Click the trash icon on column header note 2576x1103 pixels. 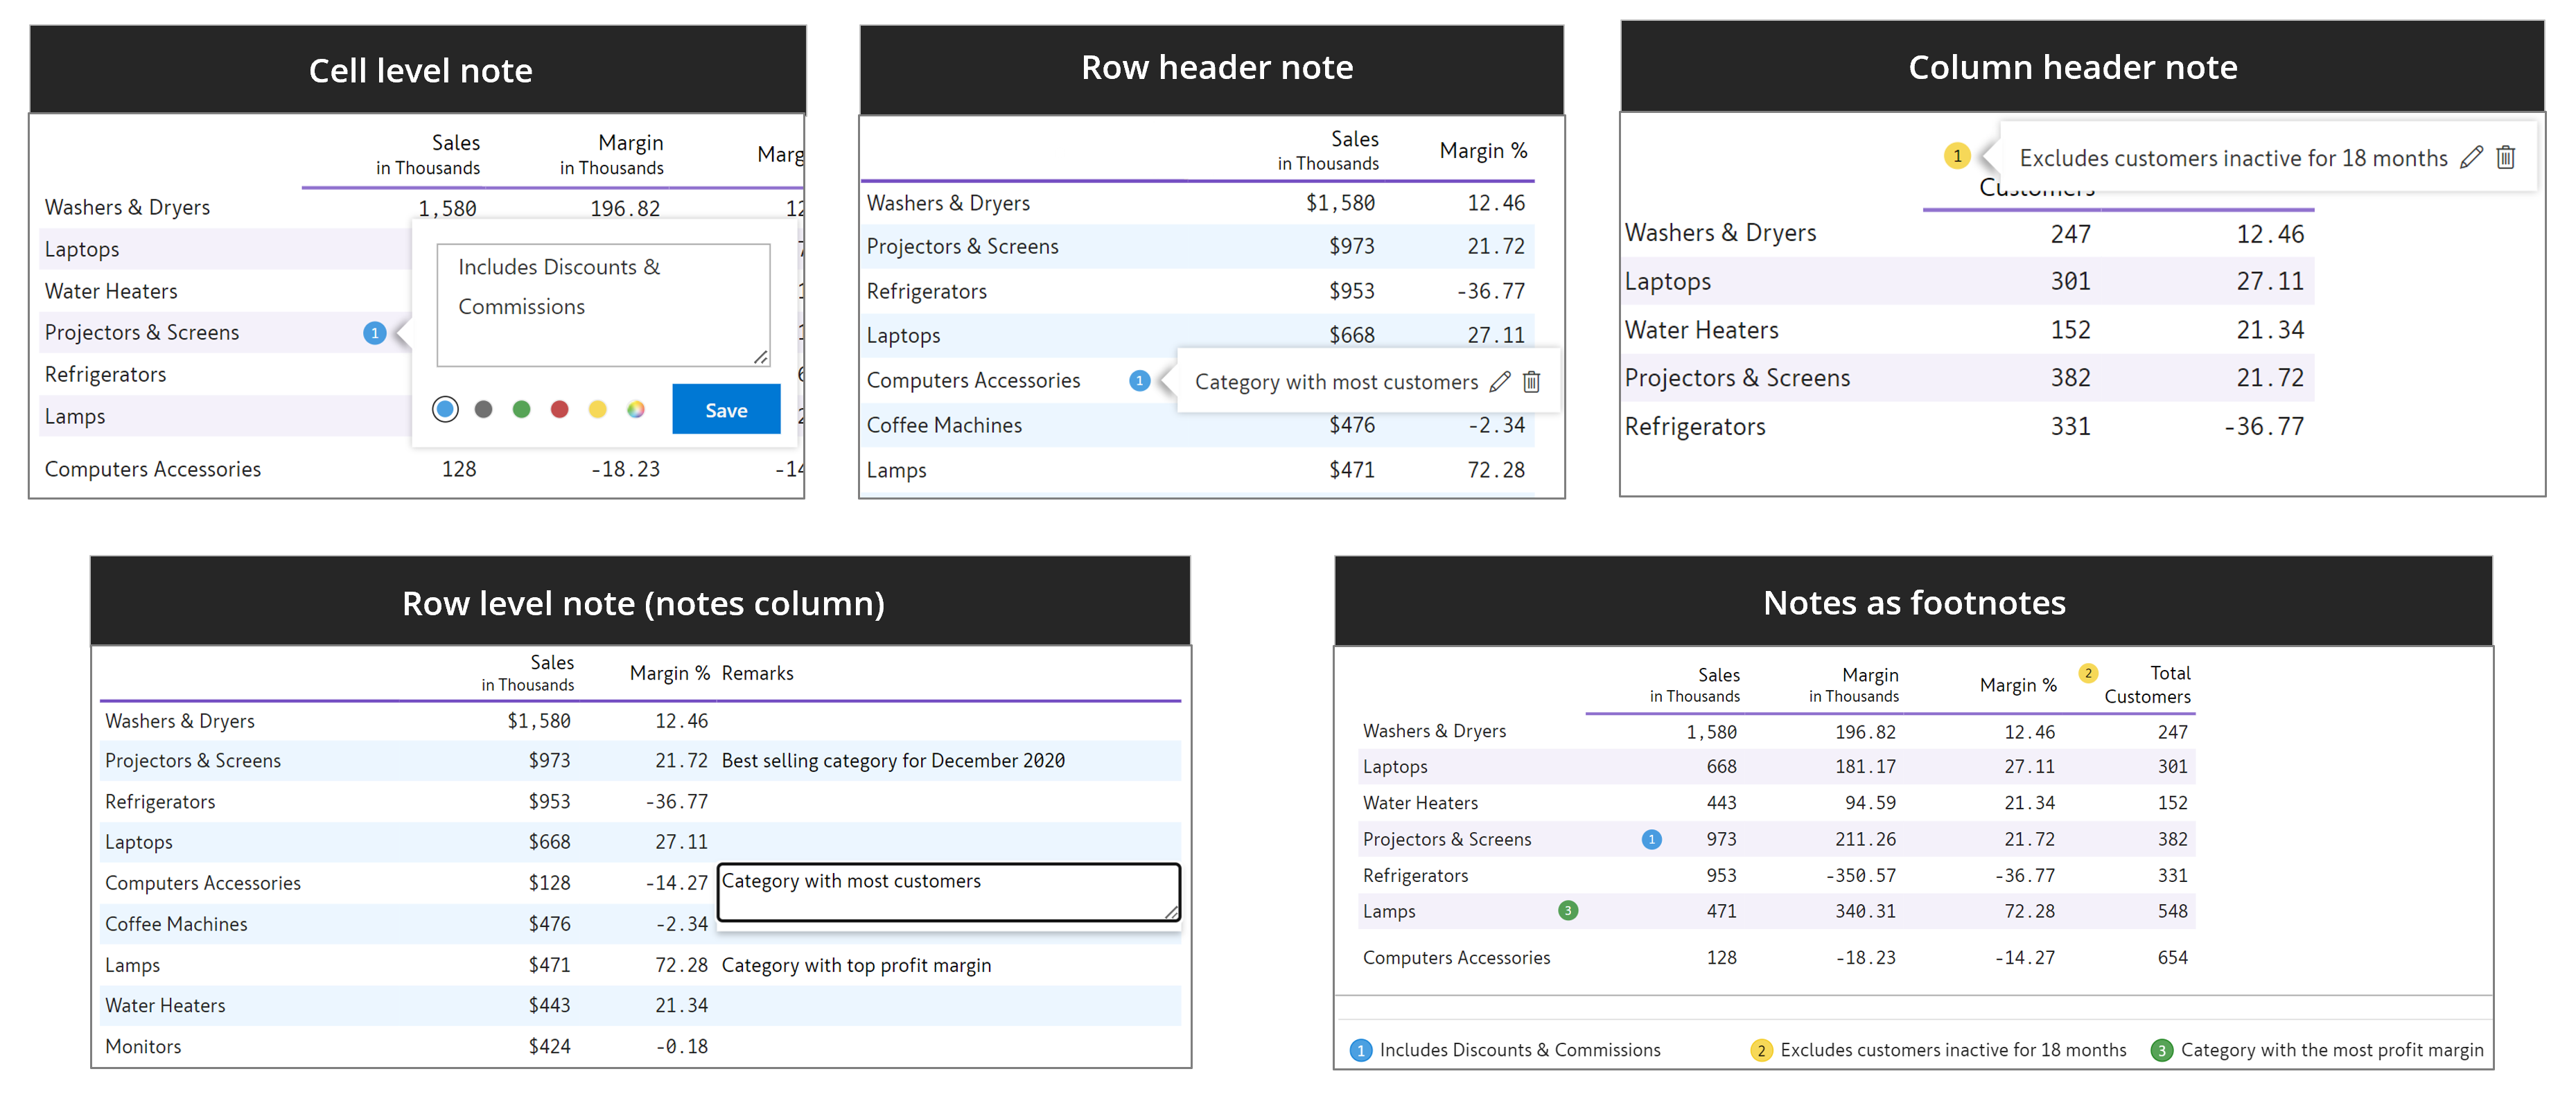pyautogui.click(x=2506, y=157)
